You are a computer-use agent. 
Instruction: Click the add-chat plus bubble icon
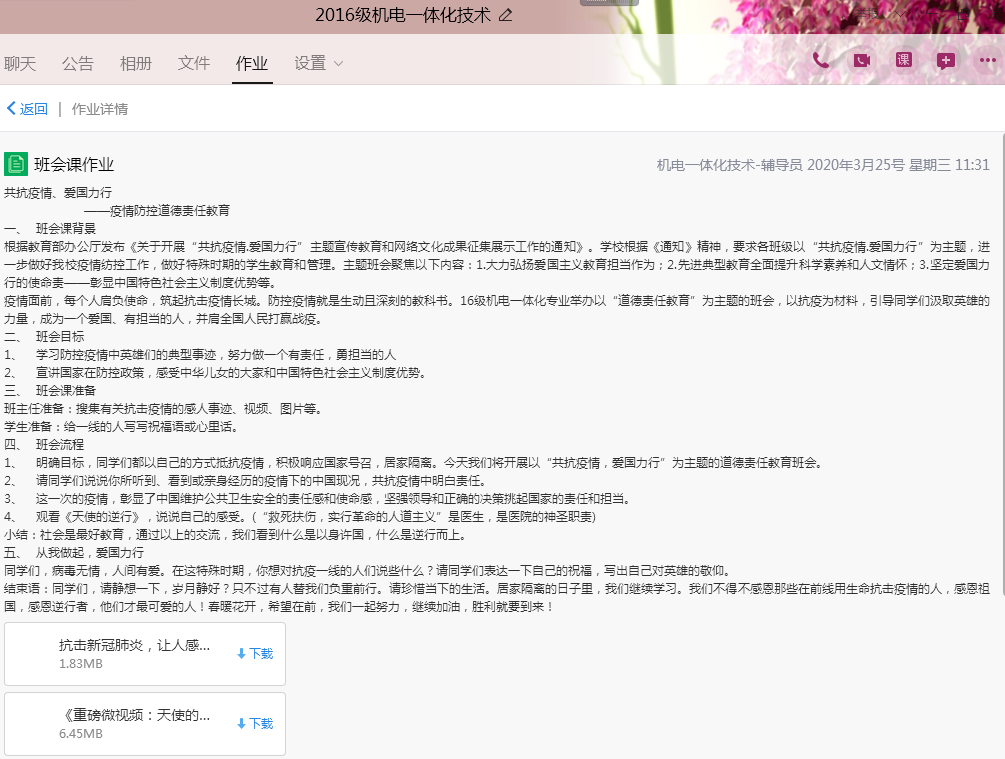pyautogui.click(x=946, y=60)
